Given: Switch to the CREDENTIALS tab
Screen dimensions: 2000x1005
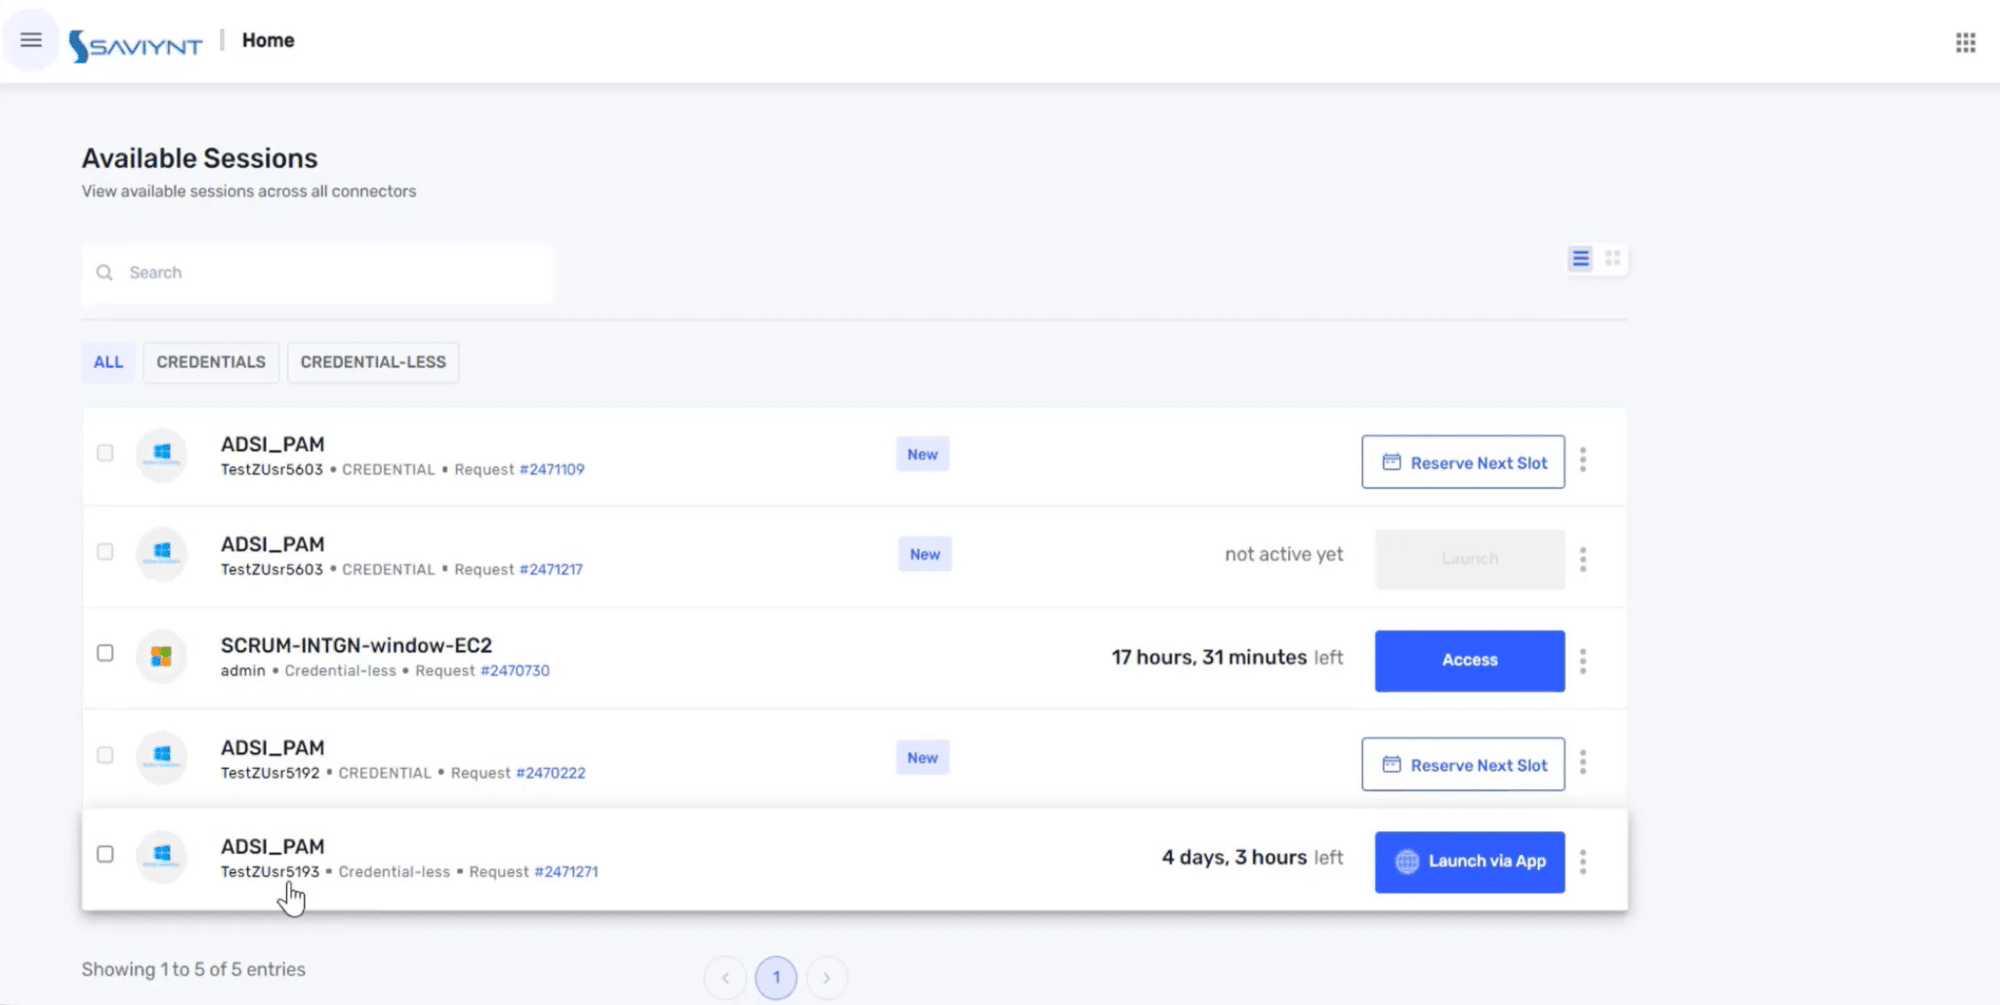Looking at the screenshot, I should (210, 362).
